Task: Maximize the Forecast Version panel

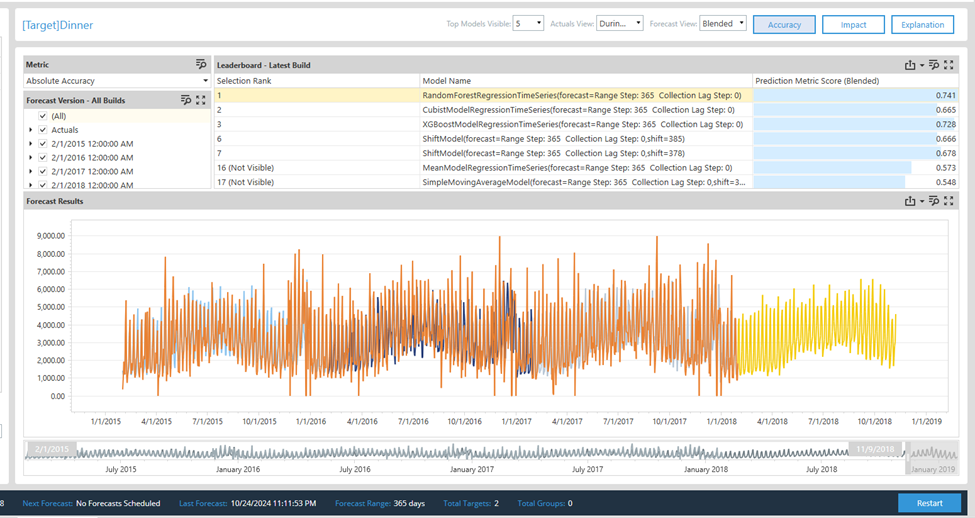Action: pos(201,100)
